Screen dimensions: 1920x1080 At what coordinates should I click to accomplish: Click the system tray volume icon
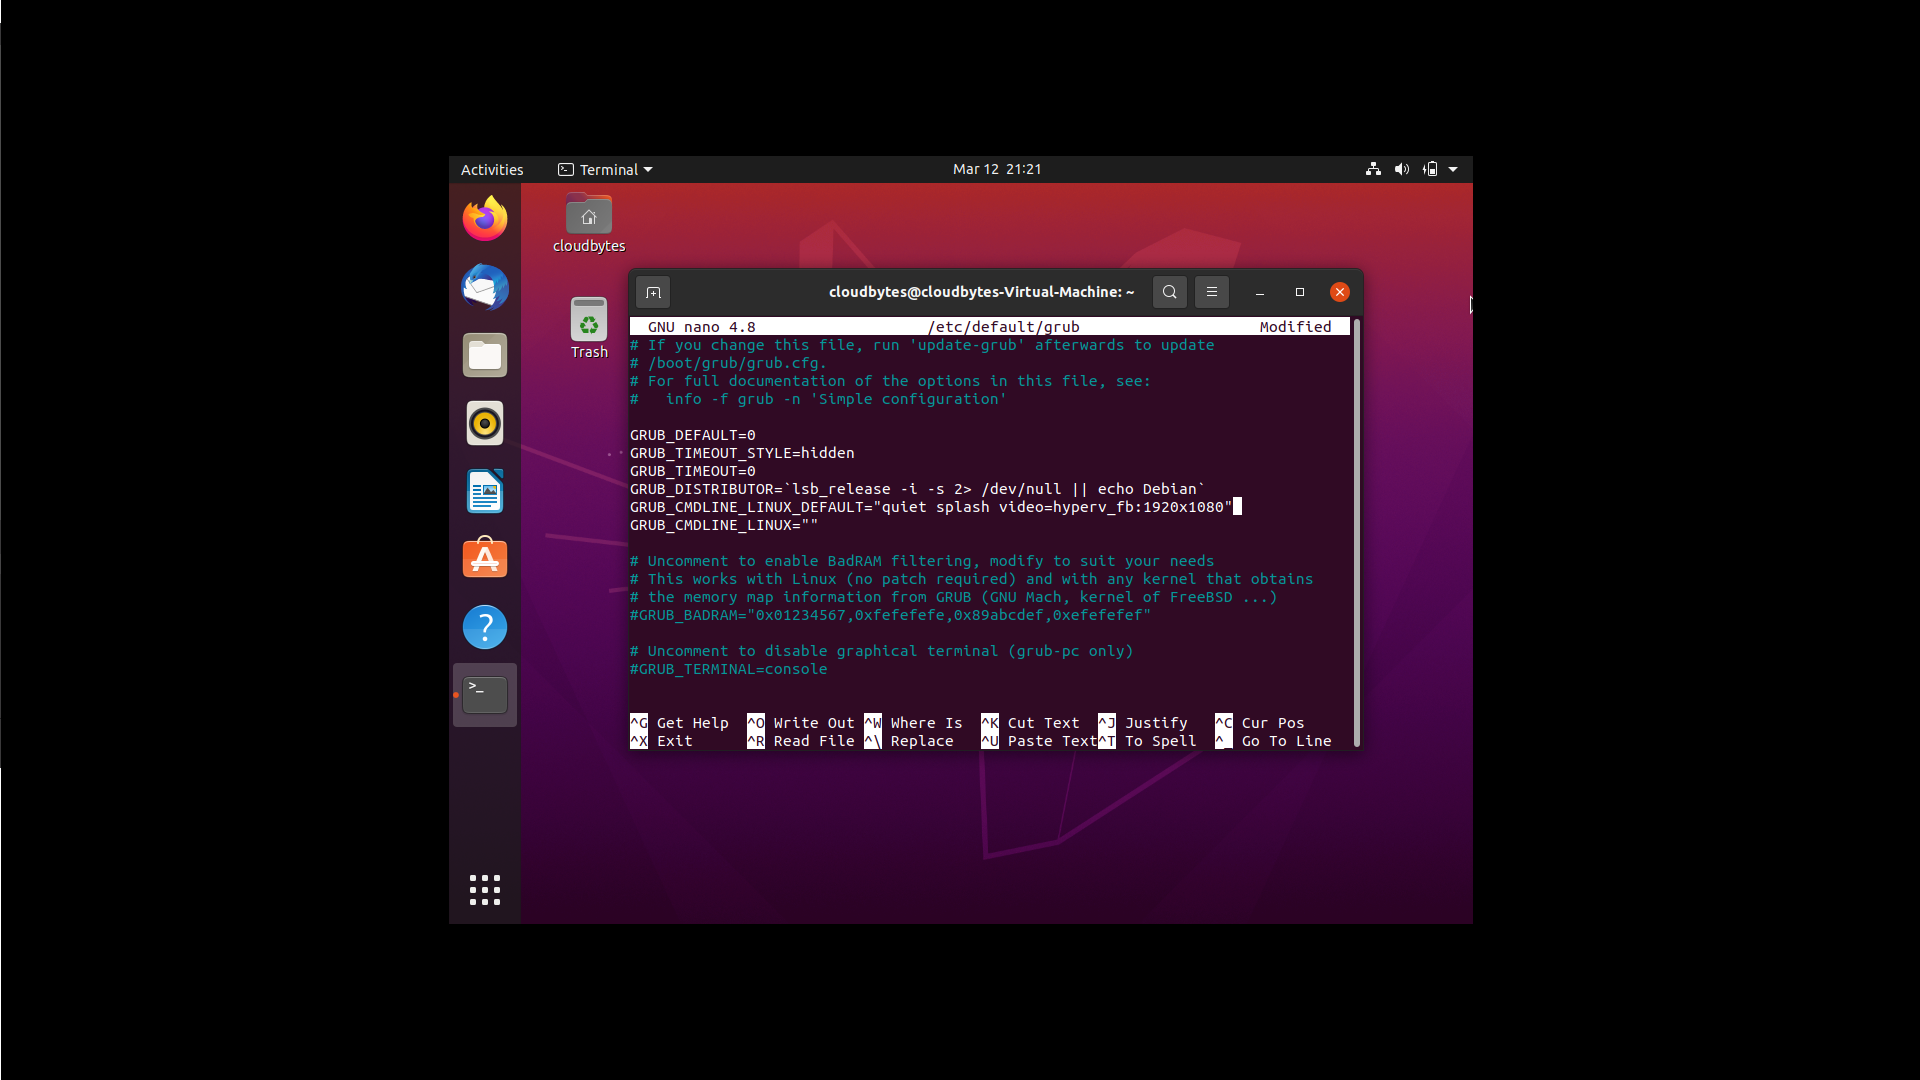point(1402,169)
